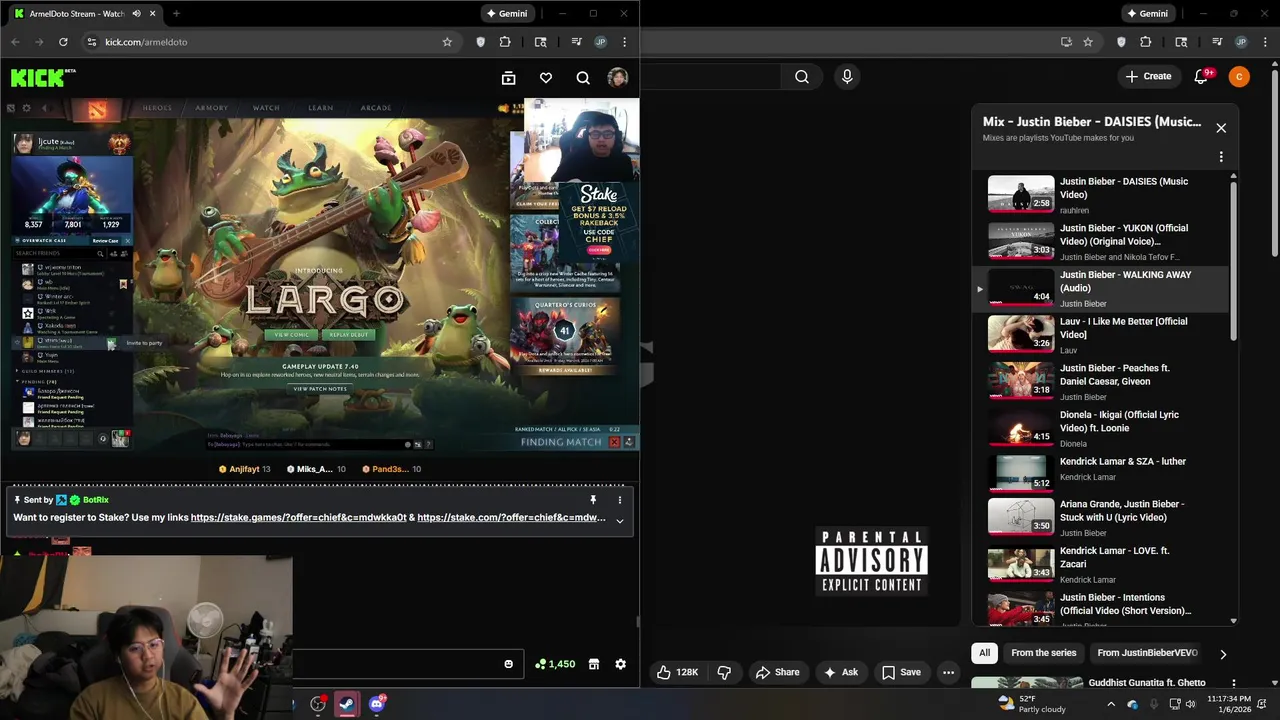This screenshot has width=1280, height=720.
Task: Click the Miks_A... leaderboard entry
Action: (316, 469)
